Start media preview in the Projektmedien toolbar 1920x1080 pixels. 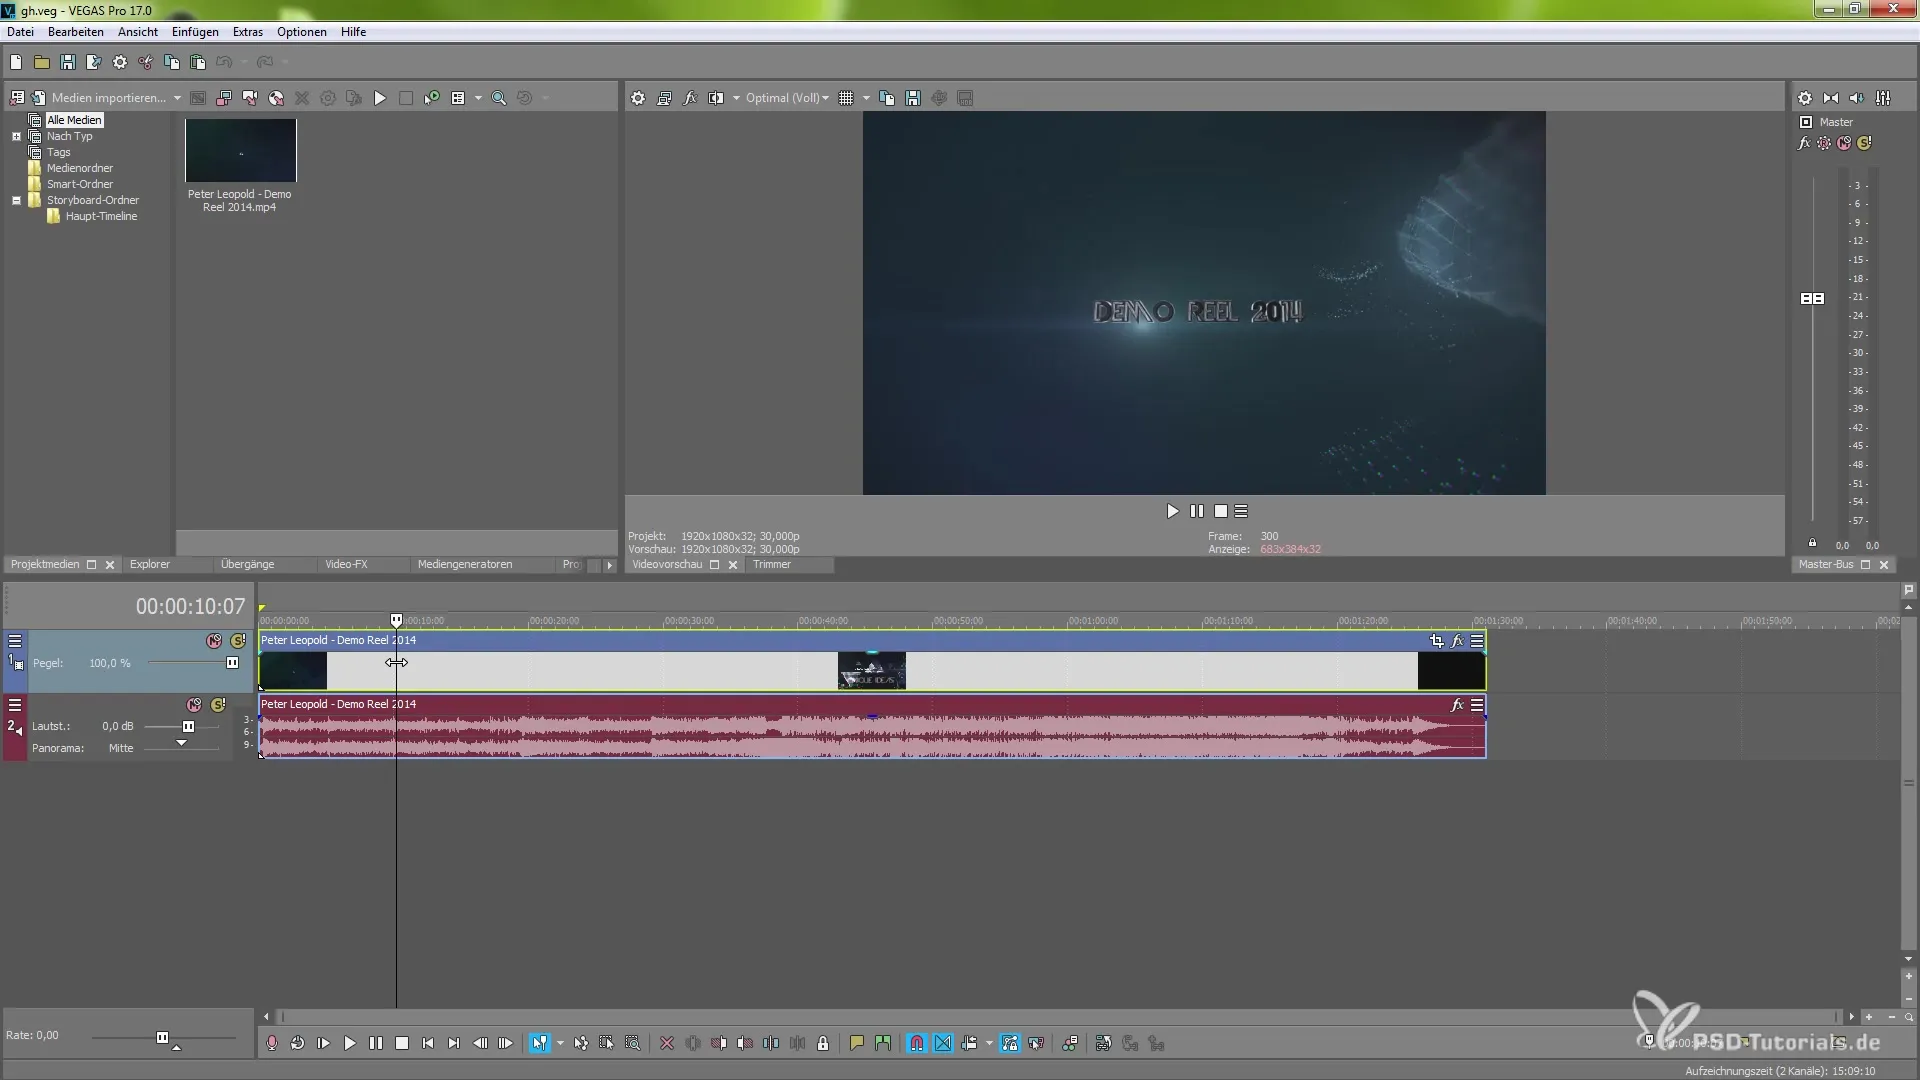(380, 98)
